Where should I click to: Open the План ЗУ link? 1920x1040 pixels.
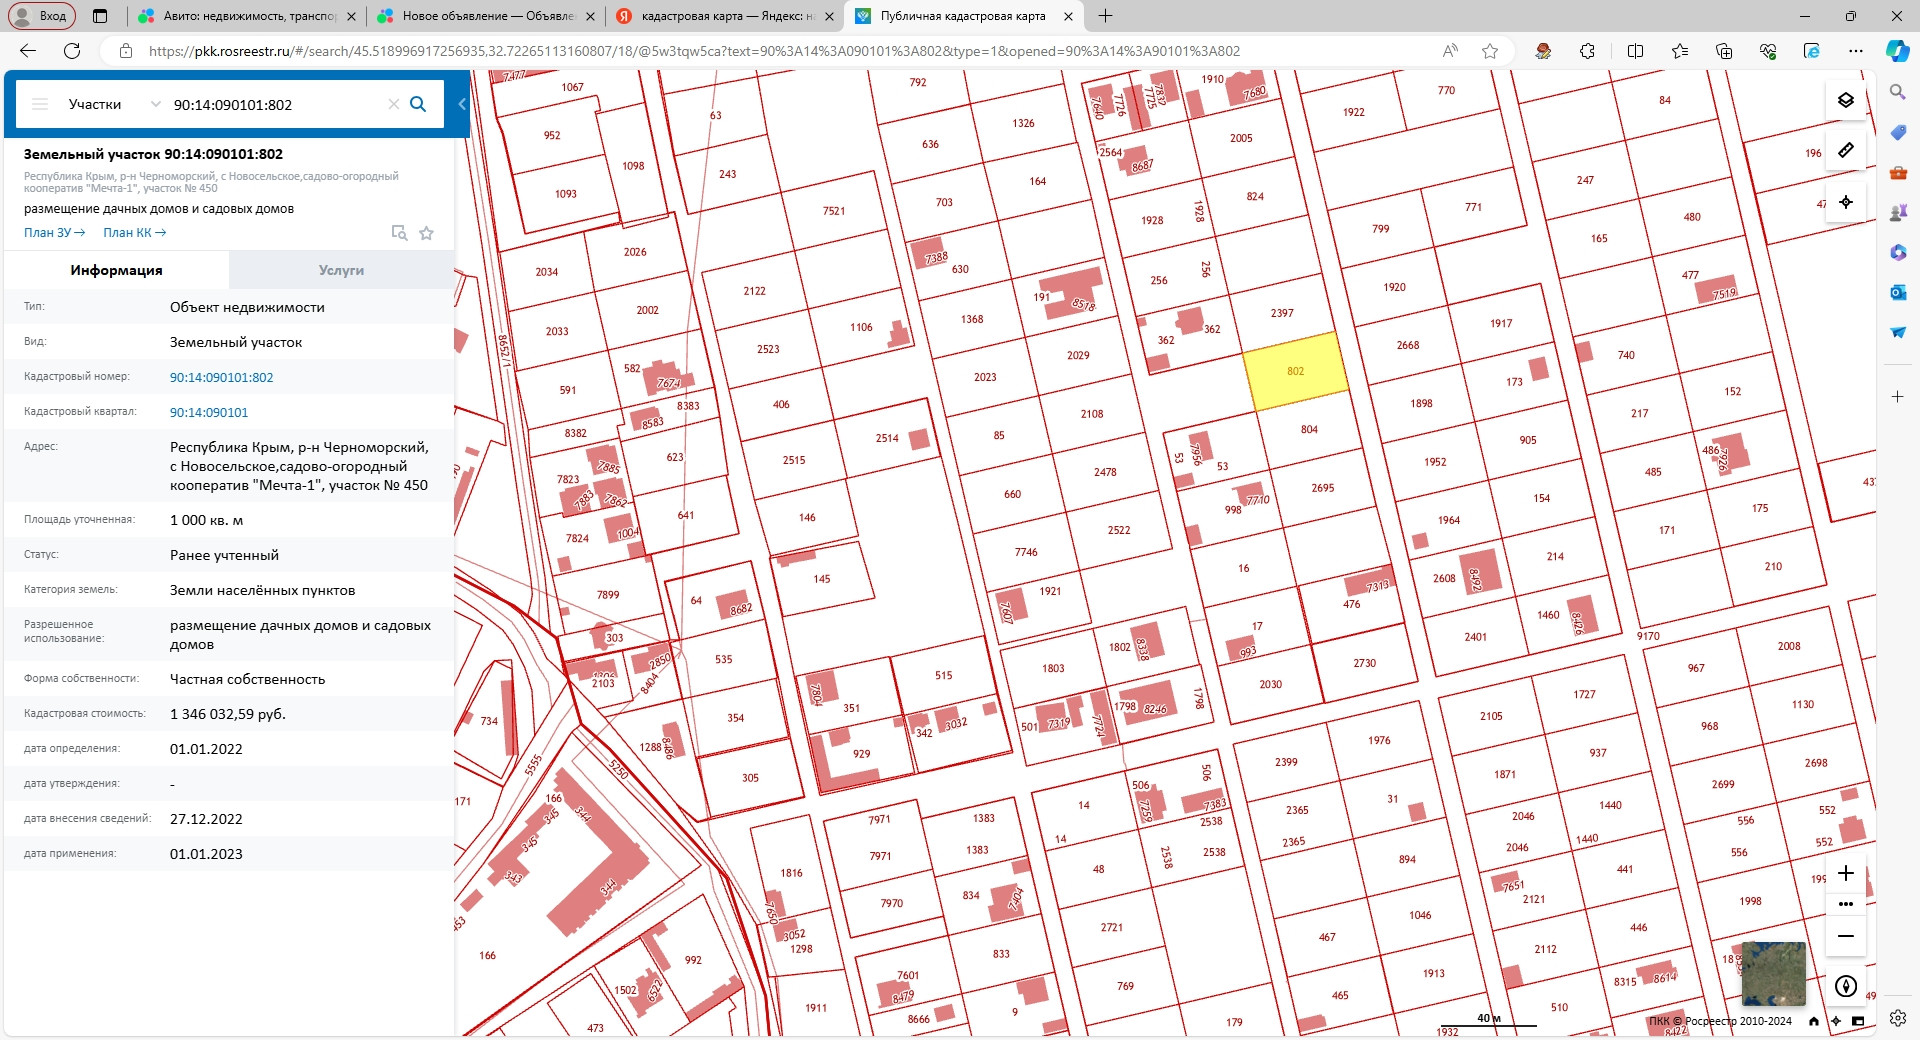54,233
